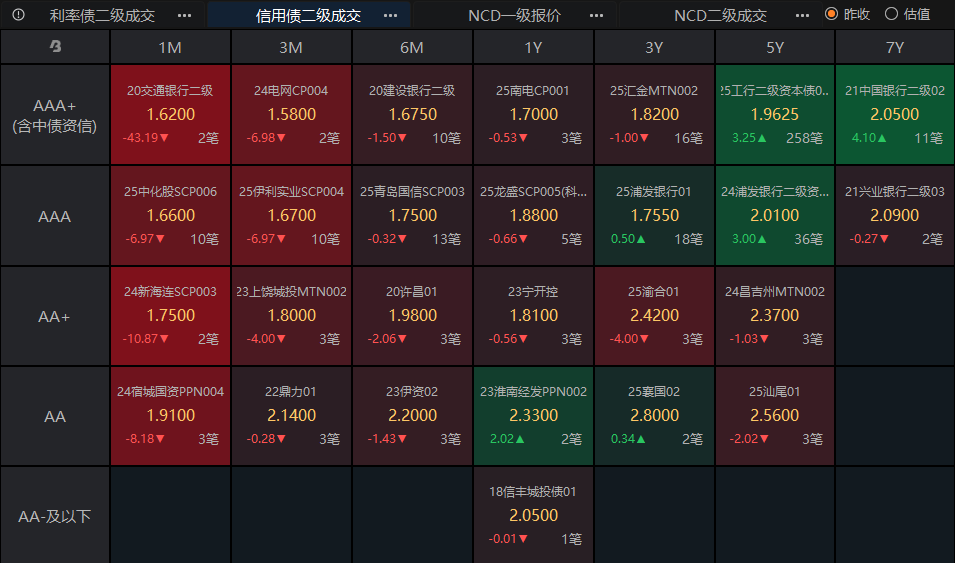This screenshot has height=563, width=955.
Task: Open the 工行二级资本债 cell with 258笔
Action: click(x=775, y=115)
